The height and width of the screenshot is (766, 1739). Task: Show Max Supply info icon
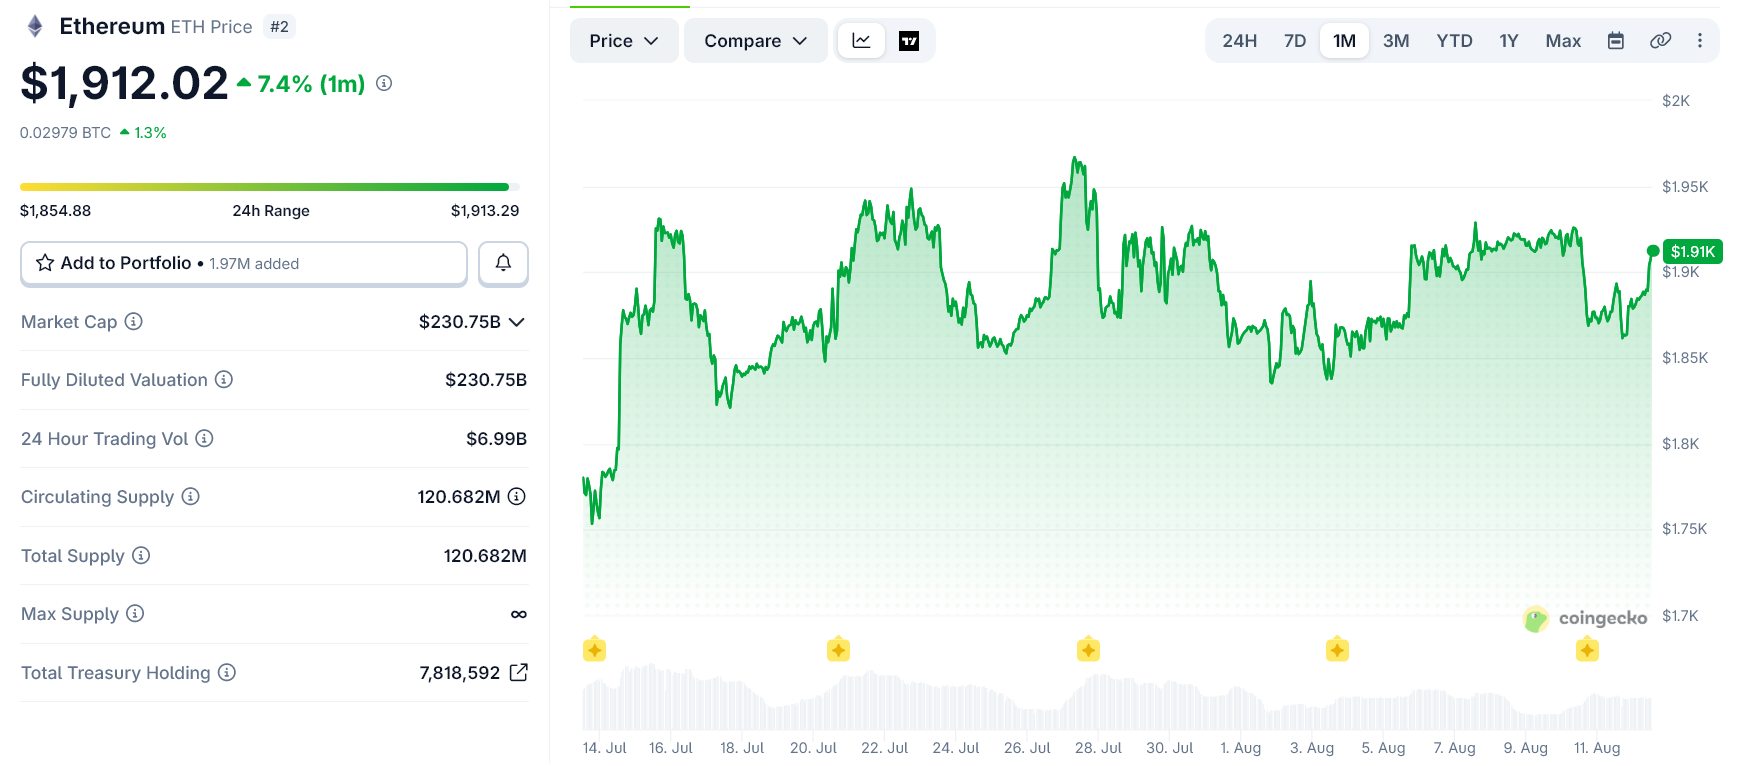tap(135, 613)
